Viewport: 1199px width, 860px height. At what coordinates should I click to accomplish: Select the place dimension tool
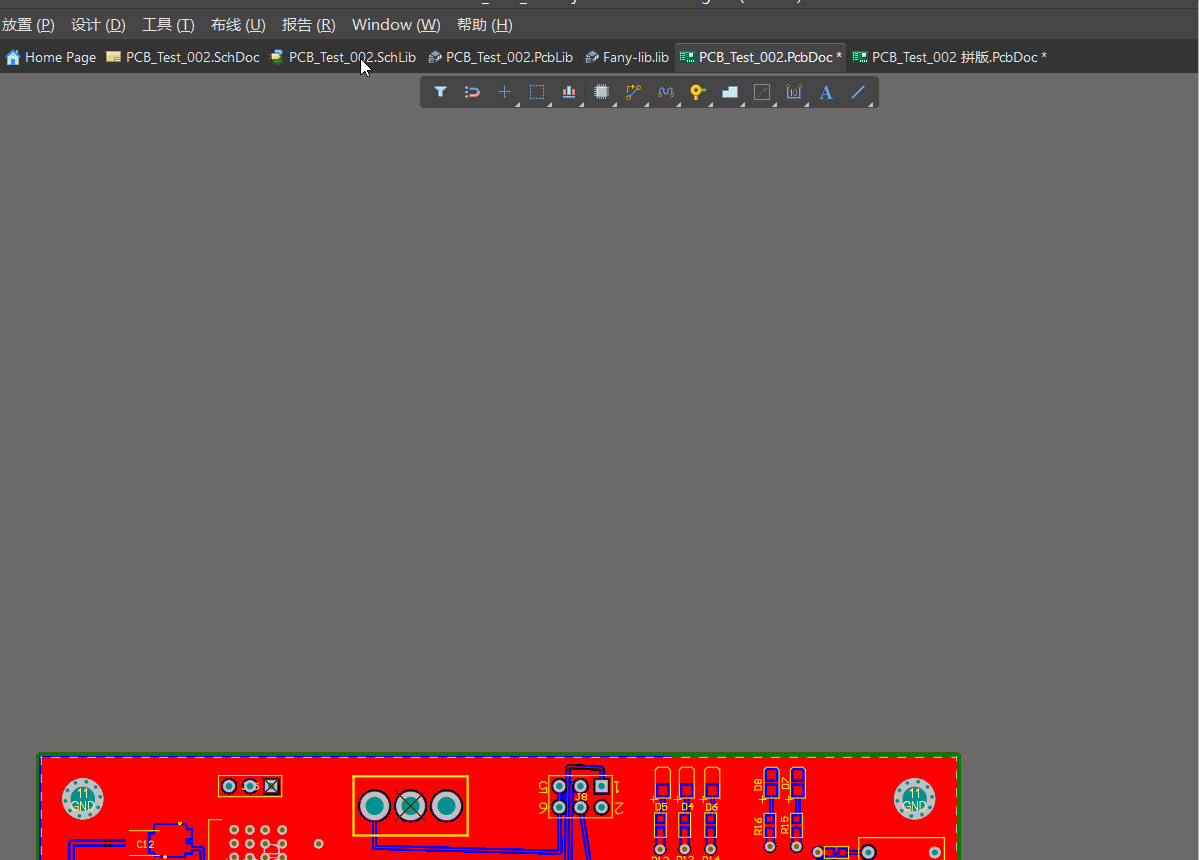[x=794, y=92]
